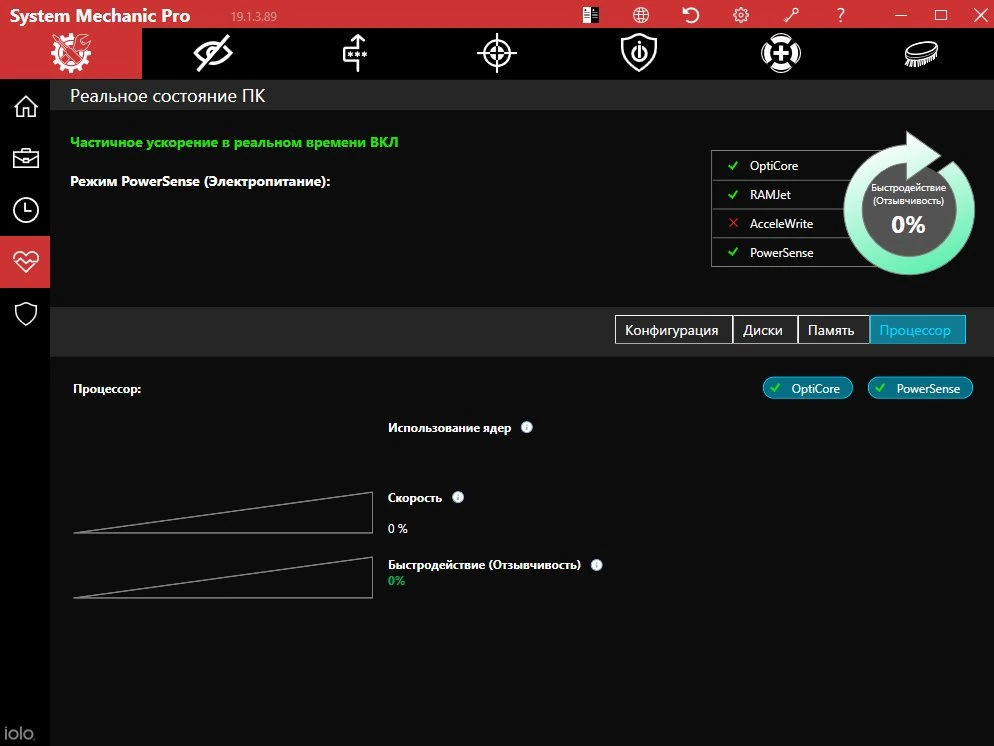The image size is (994, 746).
Task: Show info icon next to Скорость
Action: coord(458,497)
